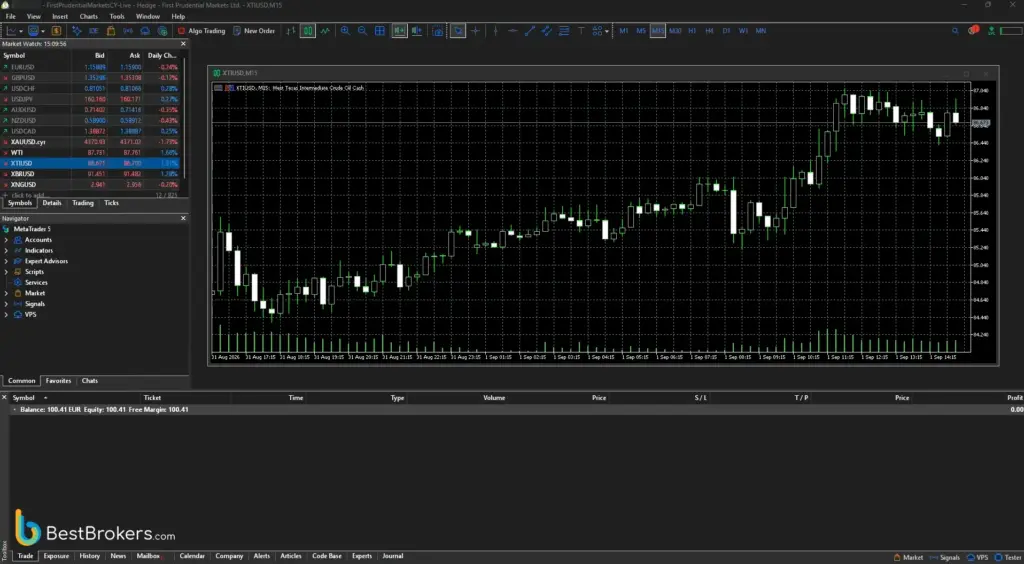Click the New Order button
The image size is (1024, 564).
[x=254, y=31]
